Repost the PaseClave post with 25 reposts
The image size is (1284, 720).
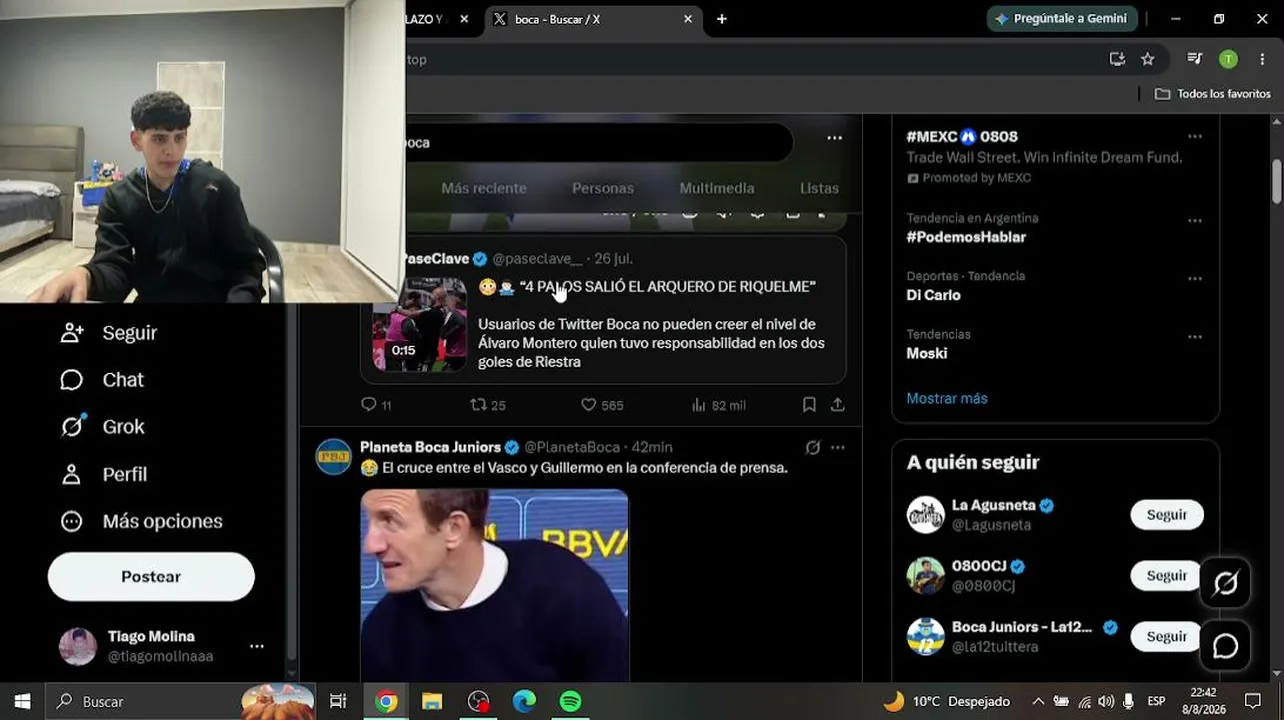(x=488, y=405)
